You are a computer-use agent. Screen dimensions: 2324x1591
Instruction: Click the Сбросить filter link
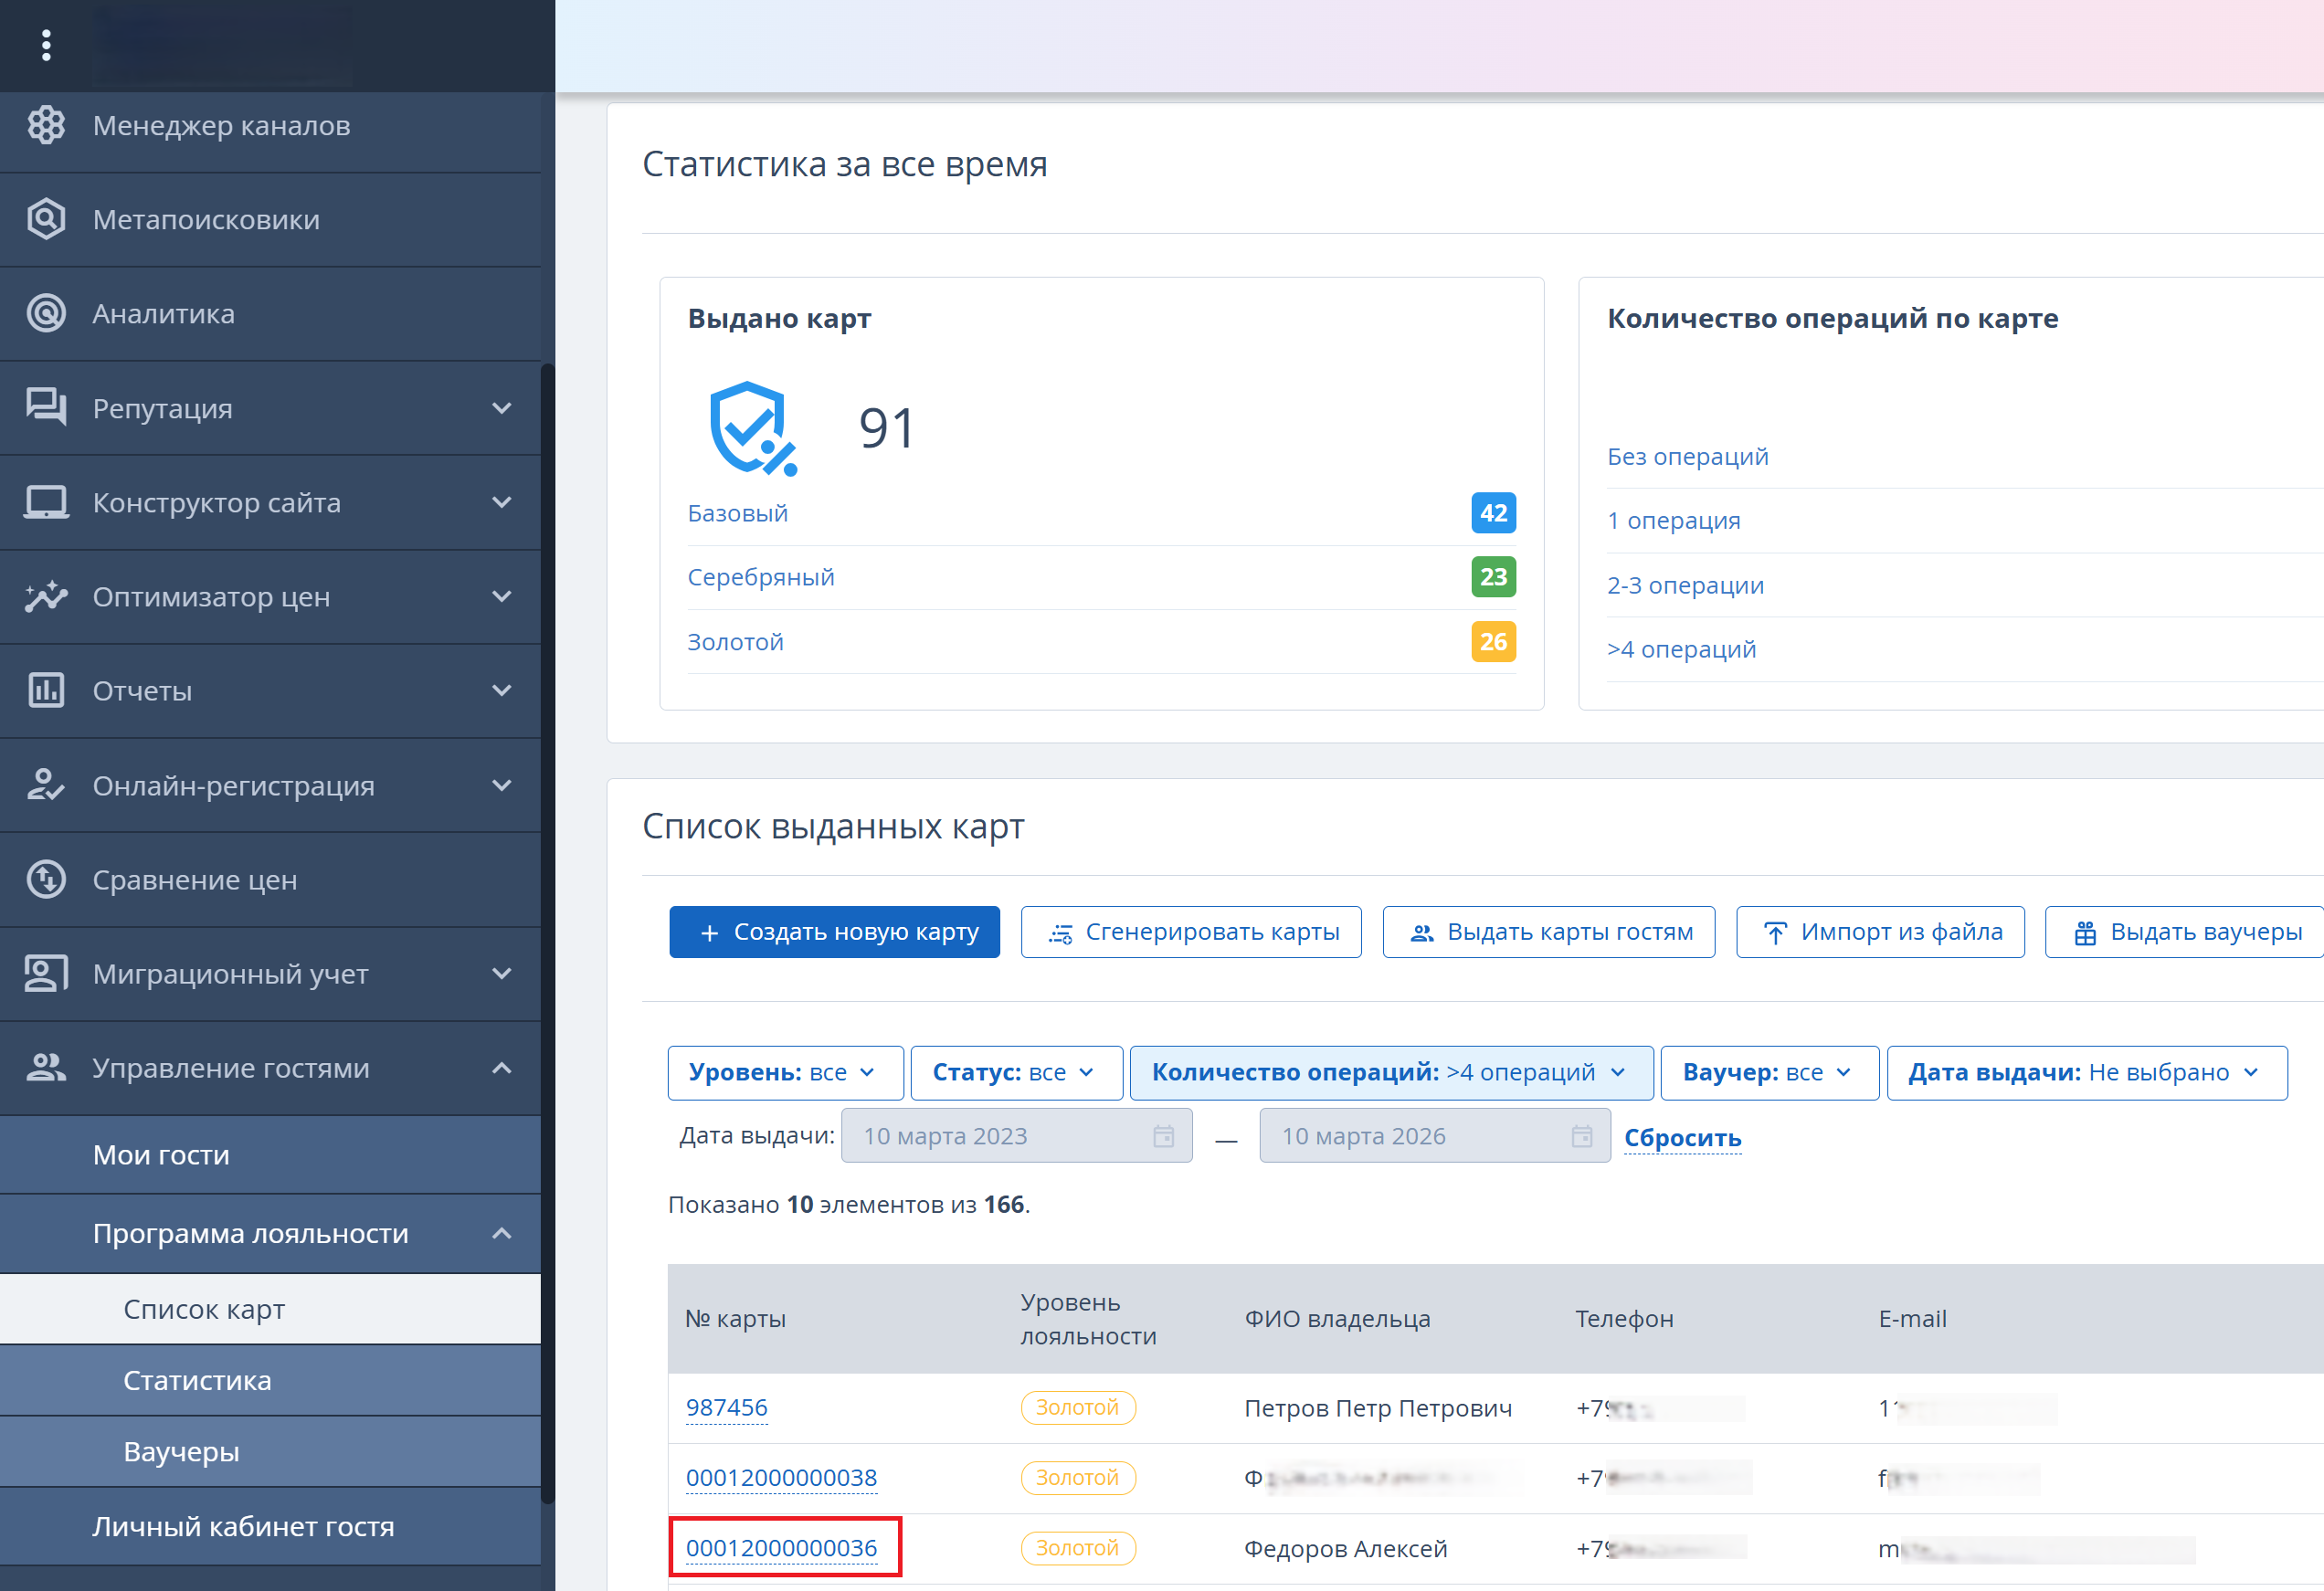tap(1682, 1138)
